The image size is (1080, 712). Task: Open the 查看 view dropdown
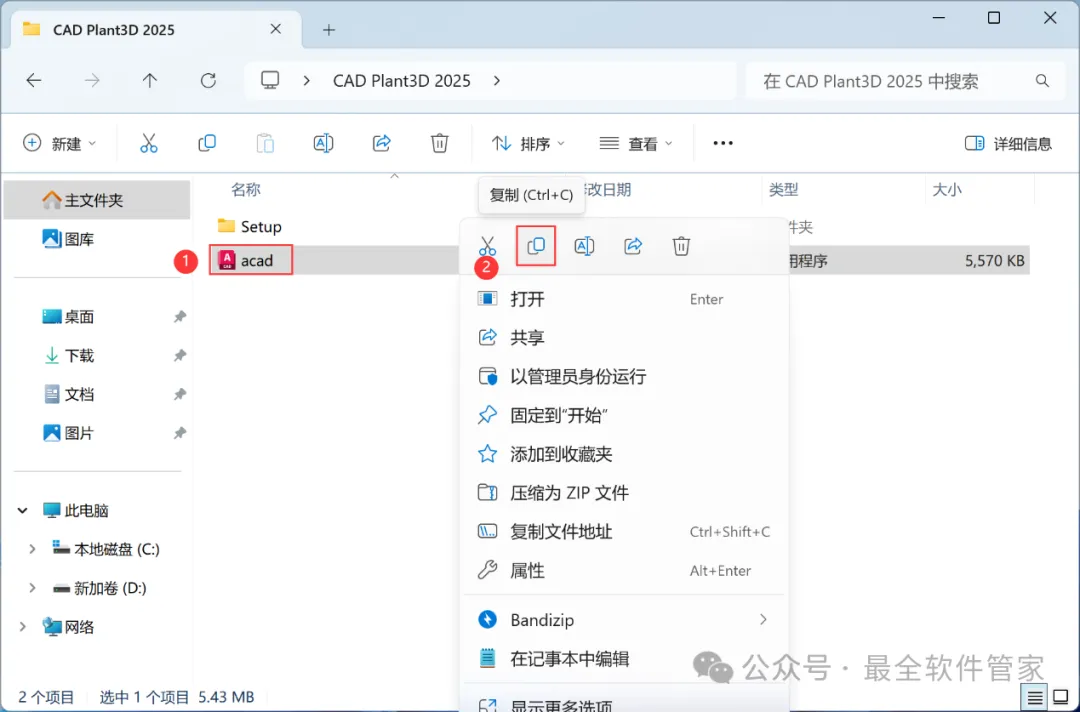coord(636,143)
